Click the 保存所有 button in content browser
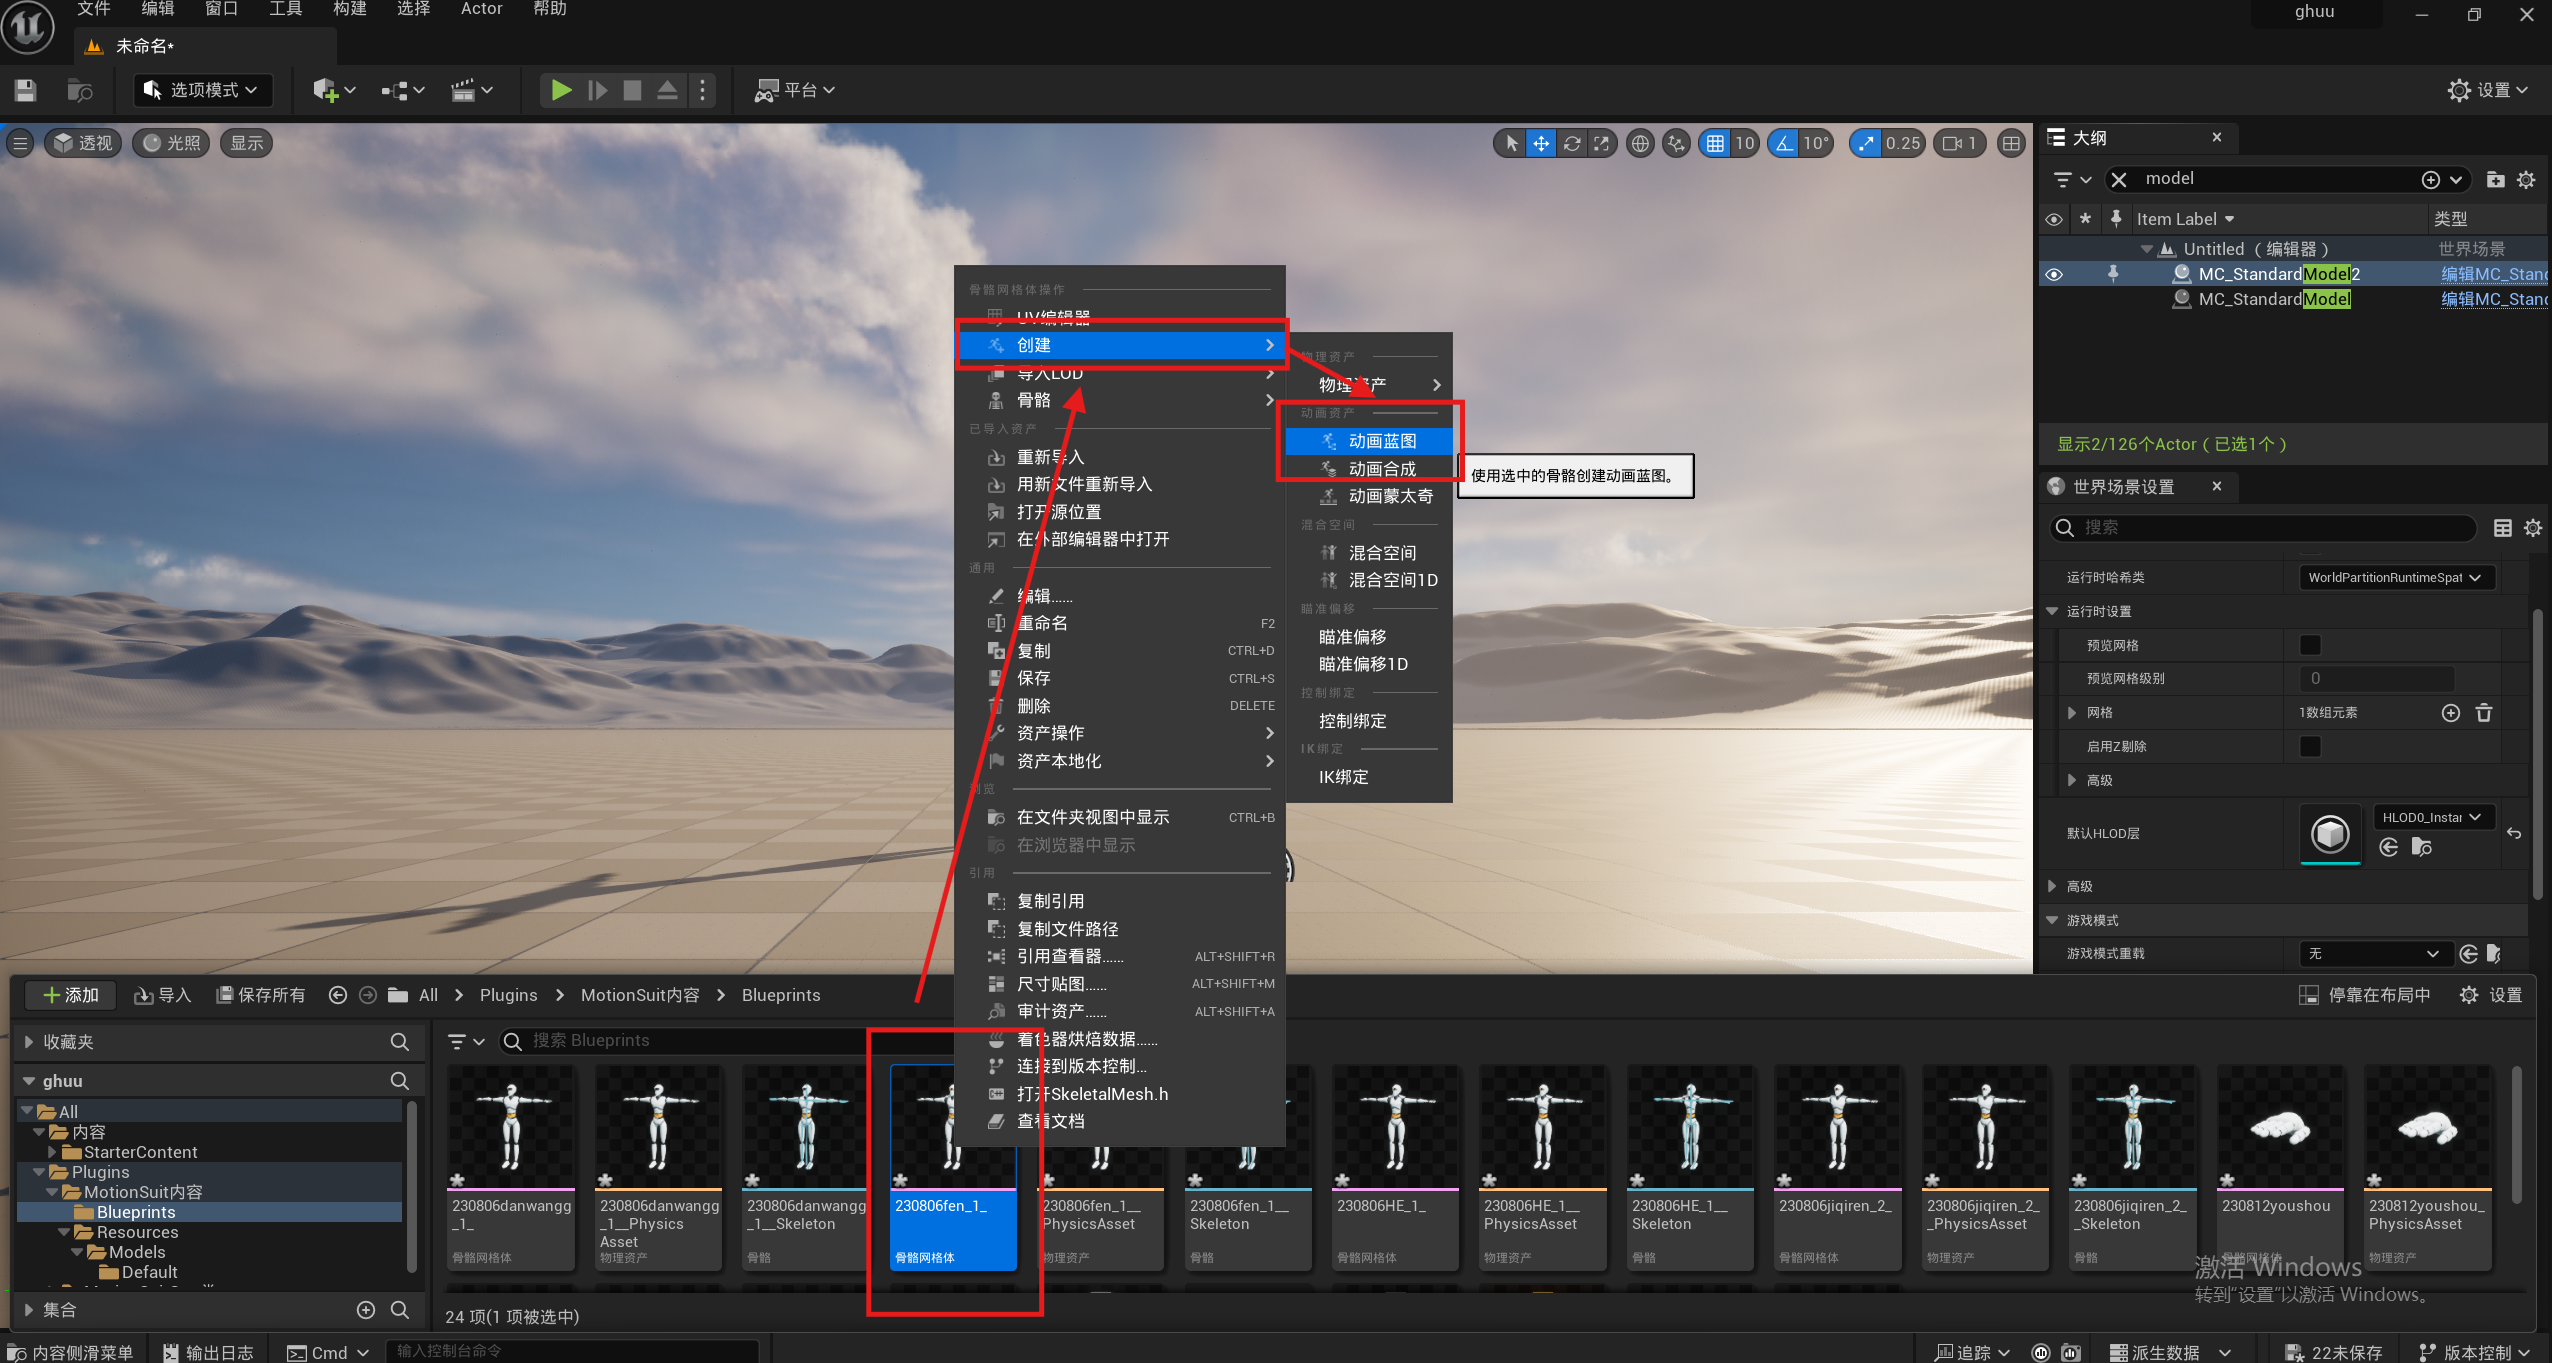The image size is (2552, 1363). pos(261,995)
